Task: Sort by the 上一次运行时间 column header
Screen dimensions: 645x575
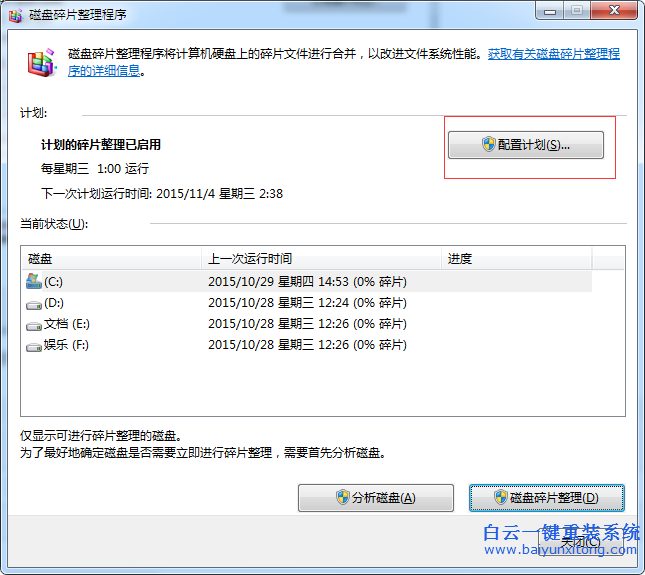Action: (x=322, y=259)
